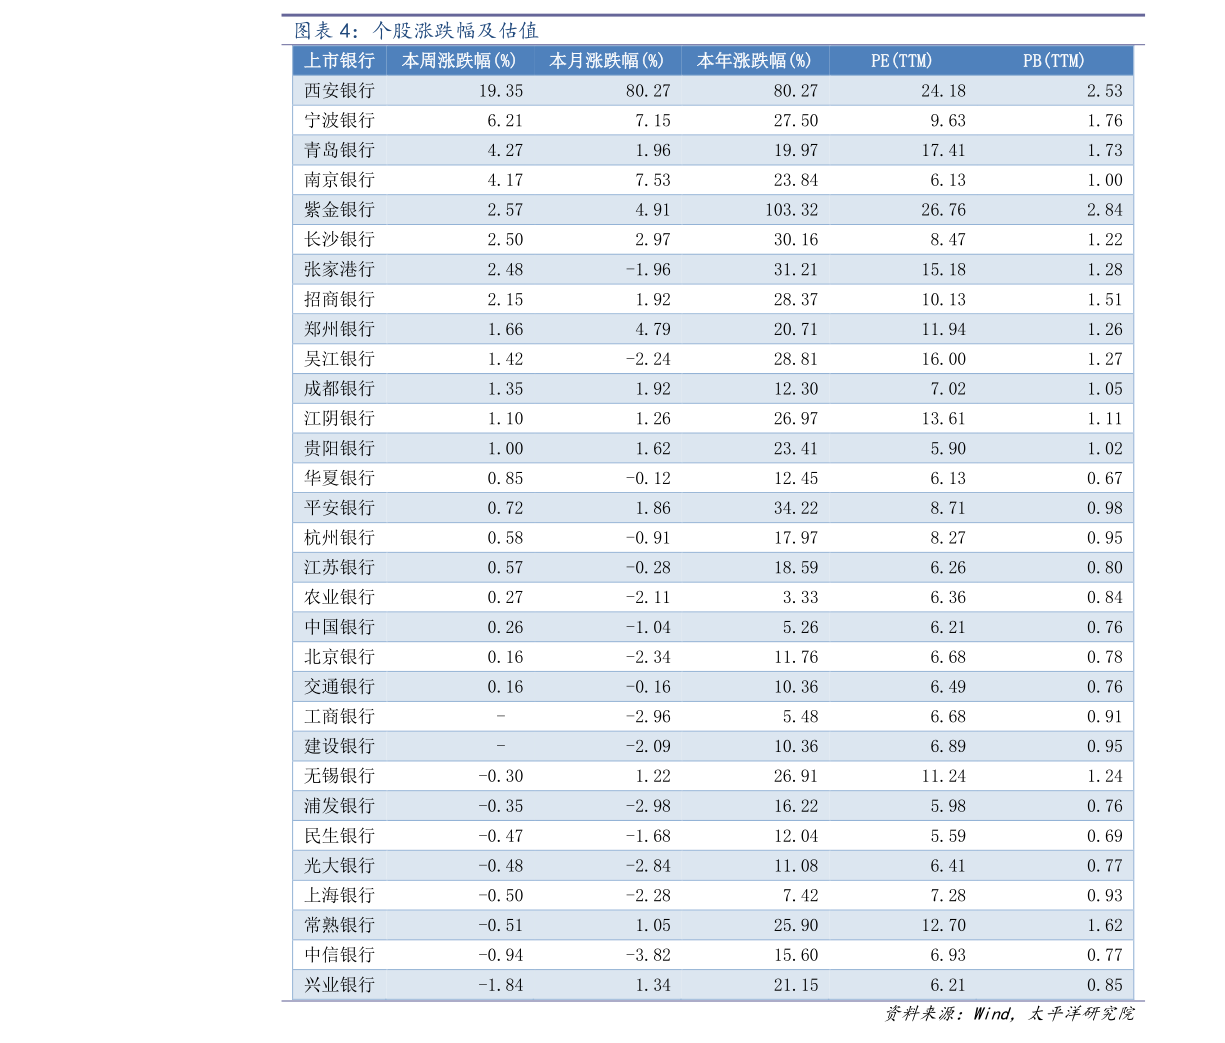Select the 郑州银行 PE value 11.94
The height and width of the screenshot is (1043, 1225).
click(943, 329)
